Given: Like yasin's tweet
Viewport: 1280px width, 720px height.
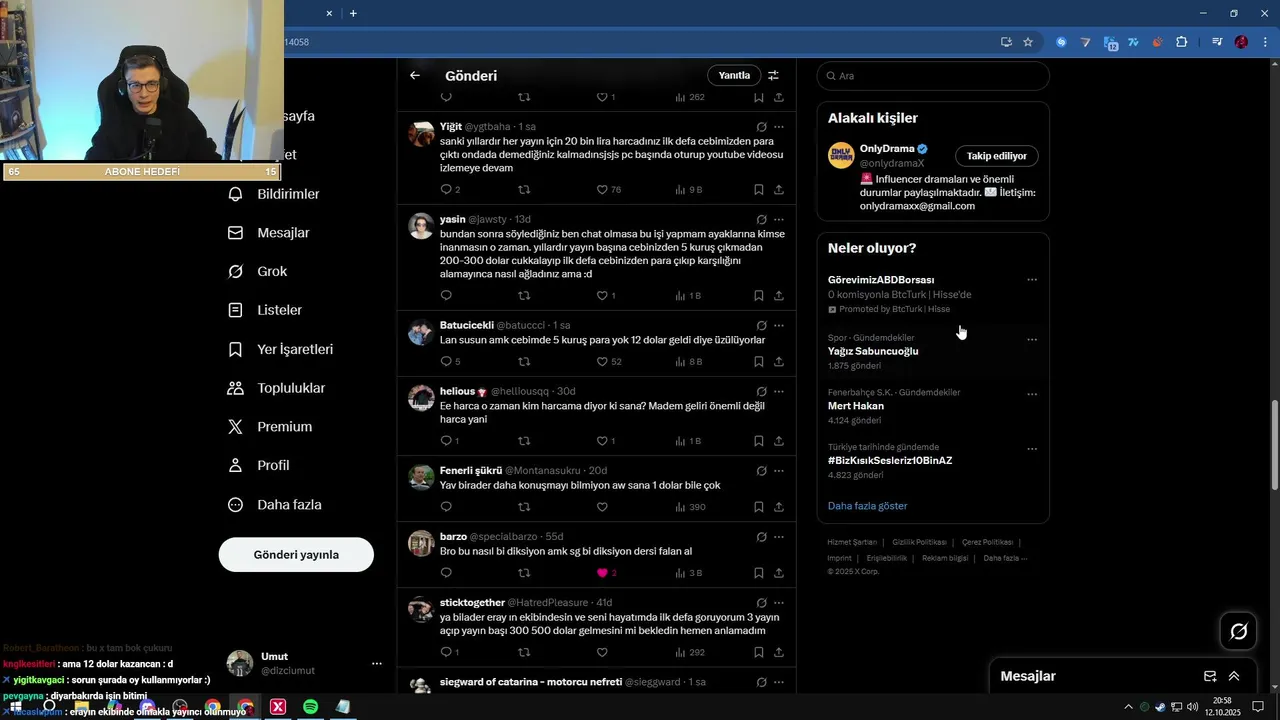Looking at the screenshot, I should pos(602,295).
